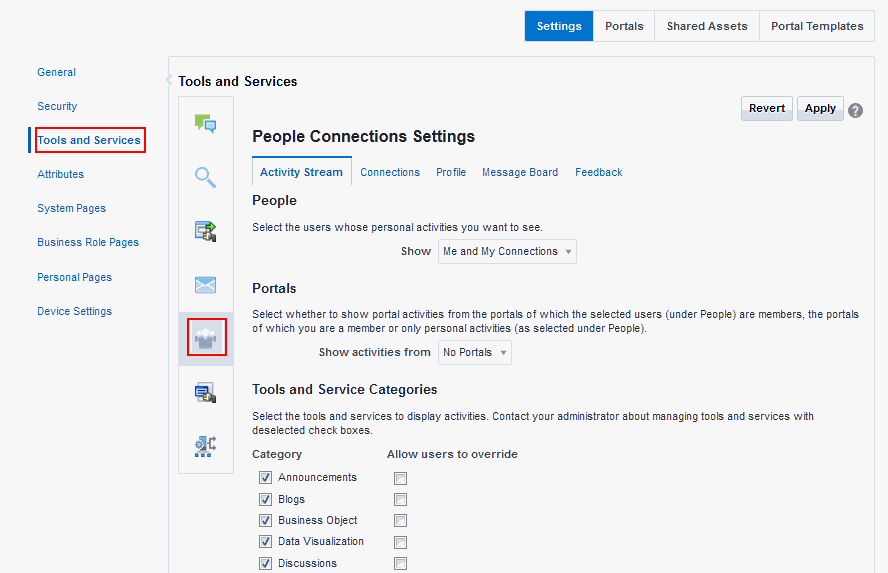The height and width of the screenshot is (573, 888).
Task: Open the last gear icon in the Tools and Services bar
Action: 206,446
